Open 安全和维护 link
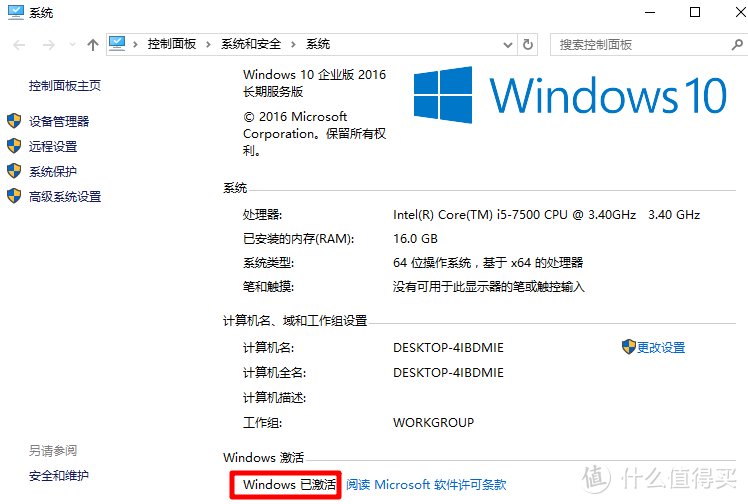 59,475
